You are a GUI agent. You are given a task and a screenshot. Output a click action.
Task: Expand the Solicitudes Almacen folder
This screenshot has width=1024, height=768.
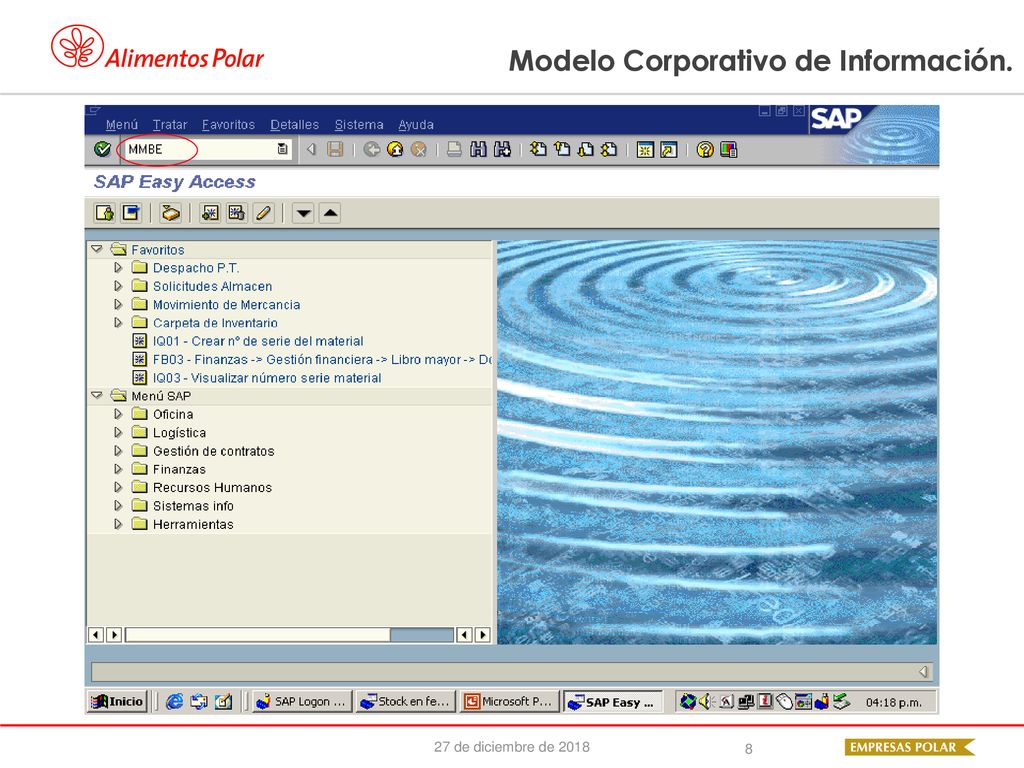pos(118,285)
